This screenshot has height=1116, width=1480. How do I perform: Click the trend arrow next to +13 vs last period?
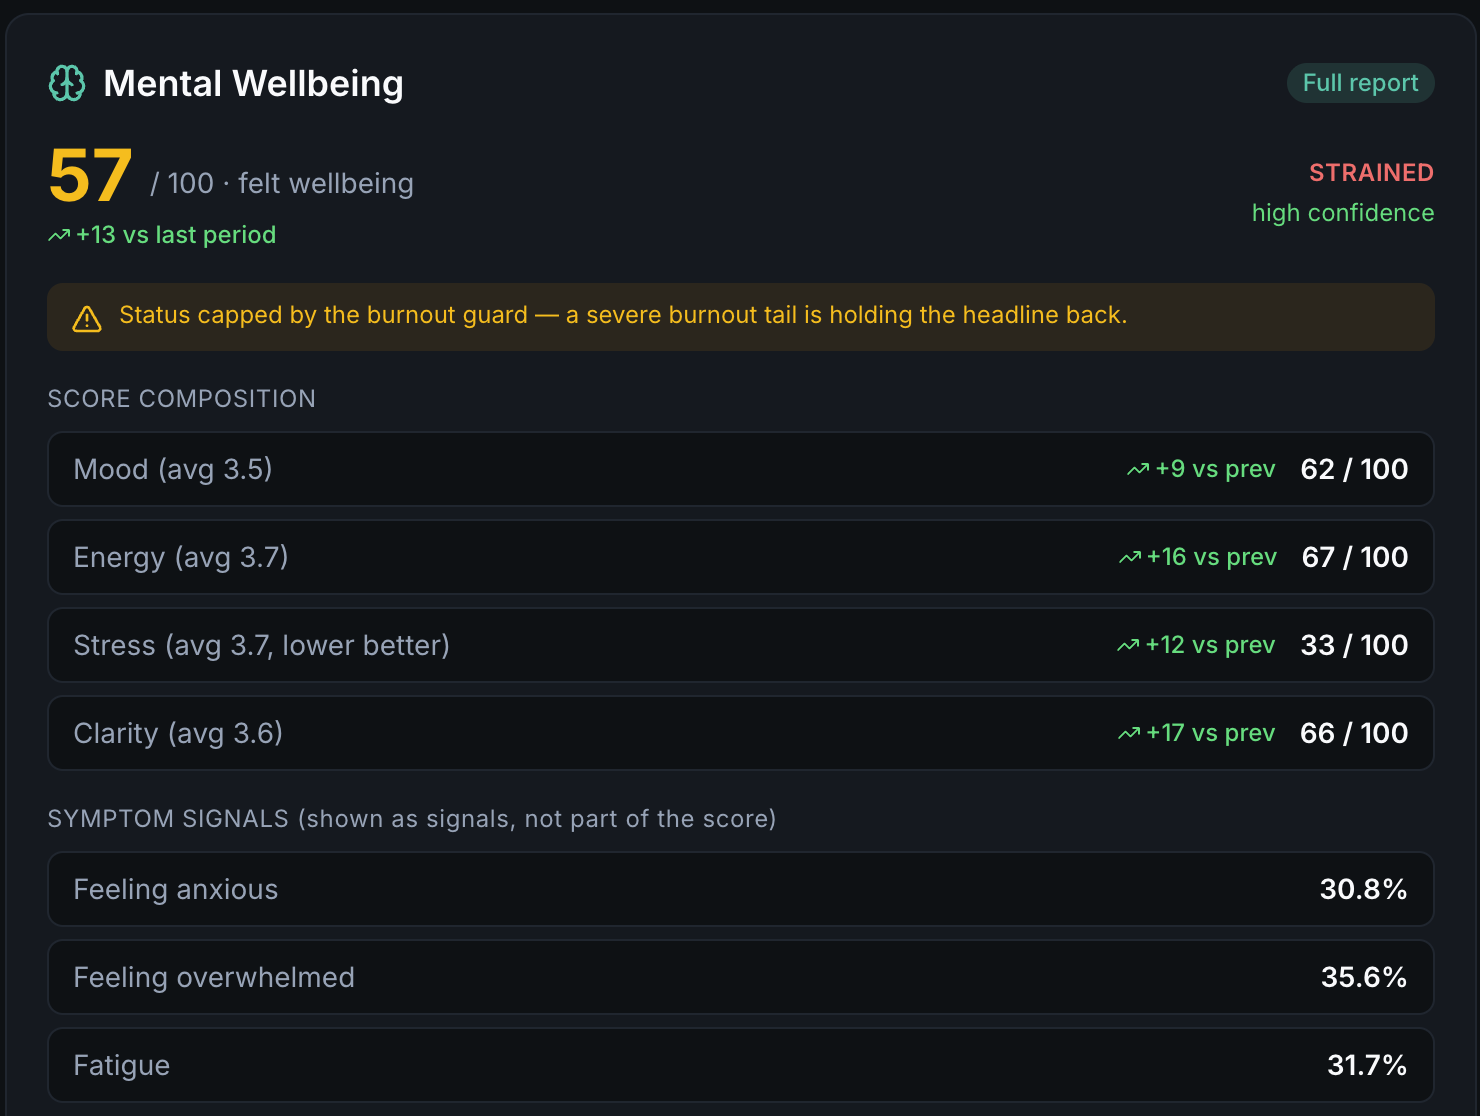(x=59, y=236)
